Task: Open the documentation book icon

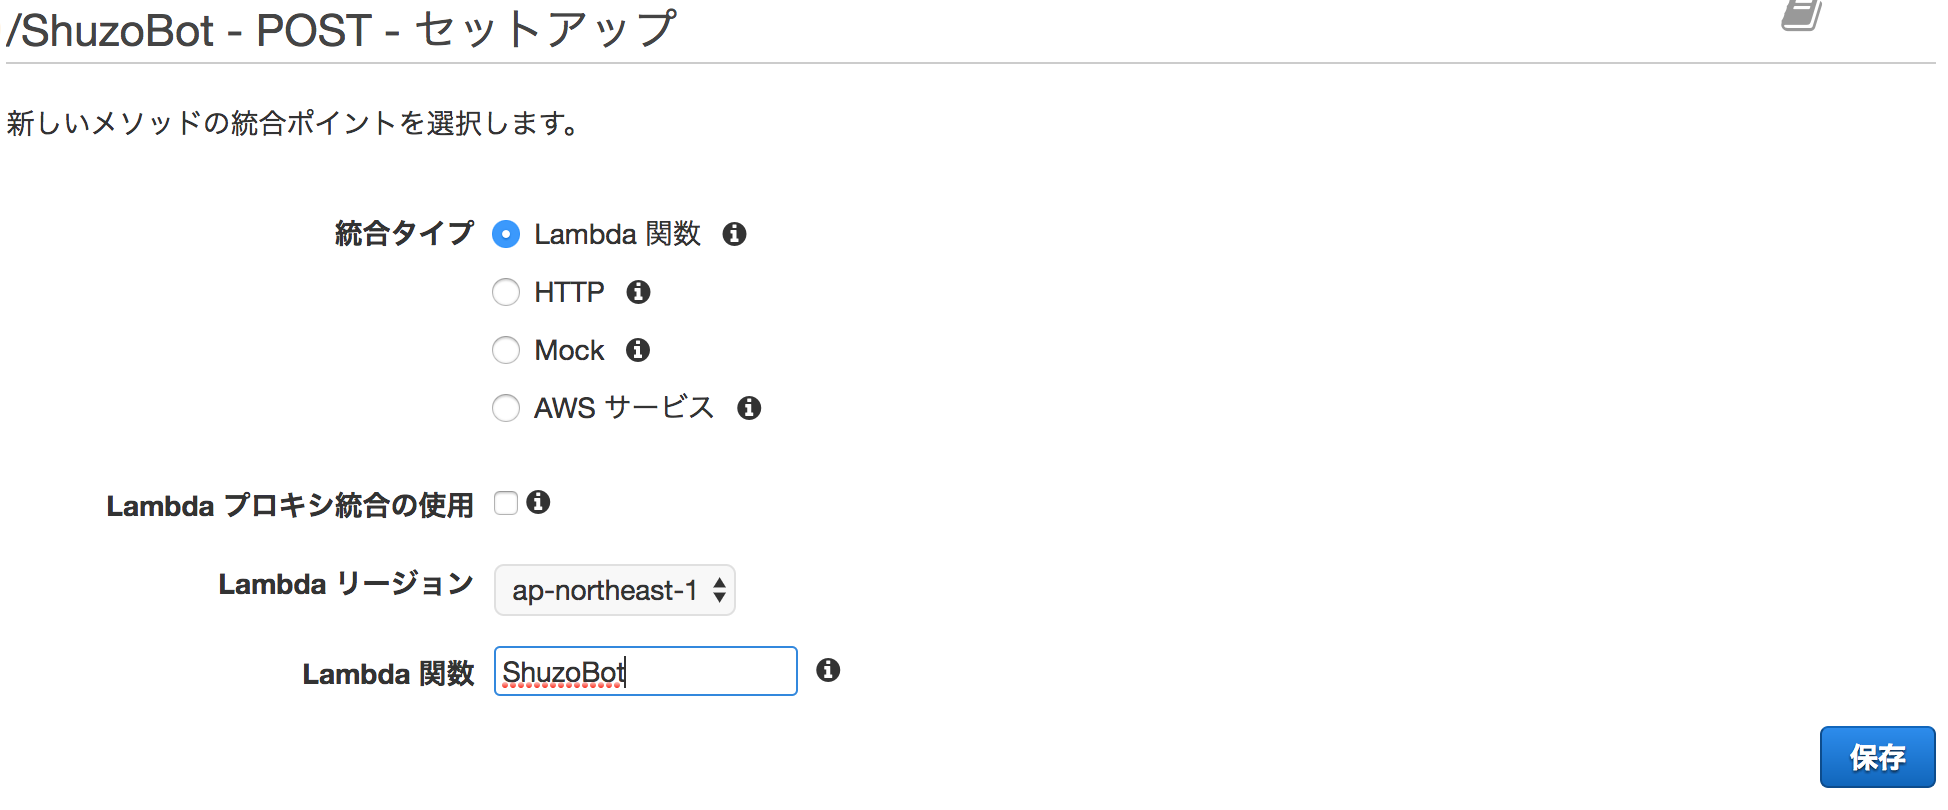Action: [x=1802, y=15]
